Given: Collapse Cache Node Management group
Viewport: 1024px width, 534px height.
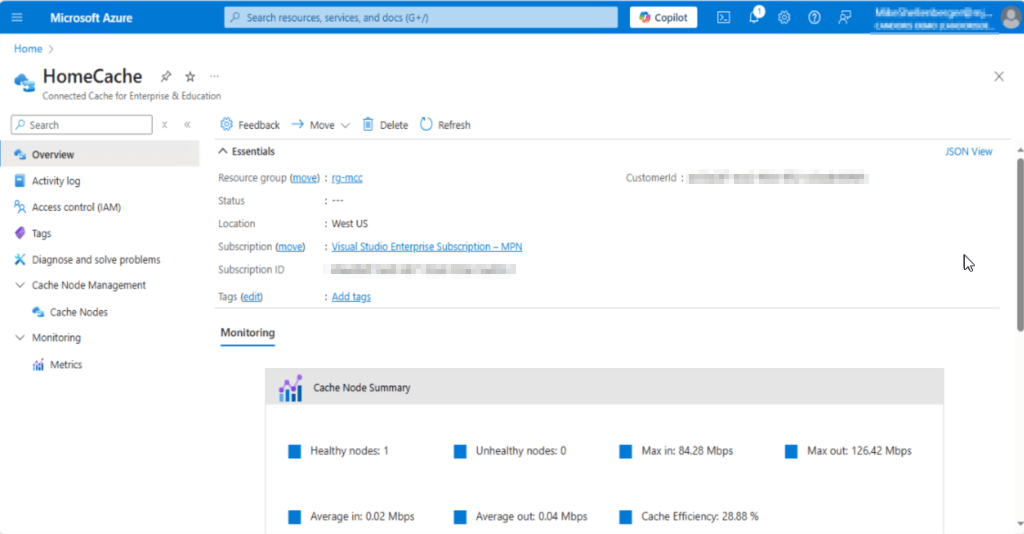Looking at the screenshot, I should point(21,285).
